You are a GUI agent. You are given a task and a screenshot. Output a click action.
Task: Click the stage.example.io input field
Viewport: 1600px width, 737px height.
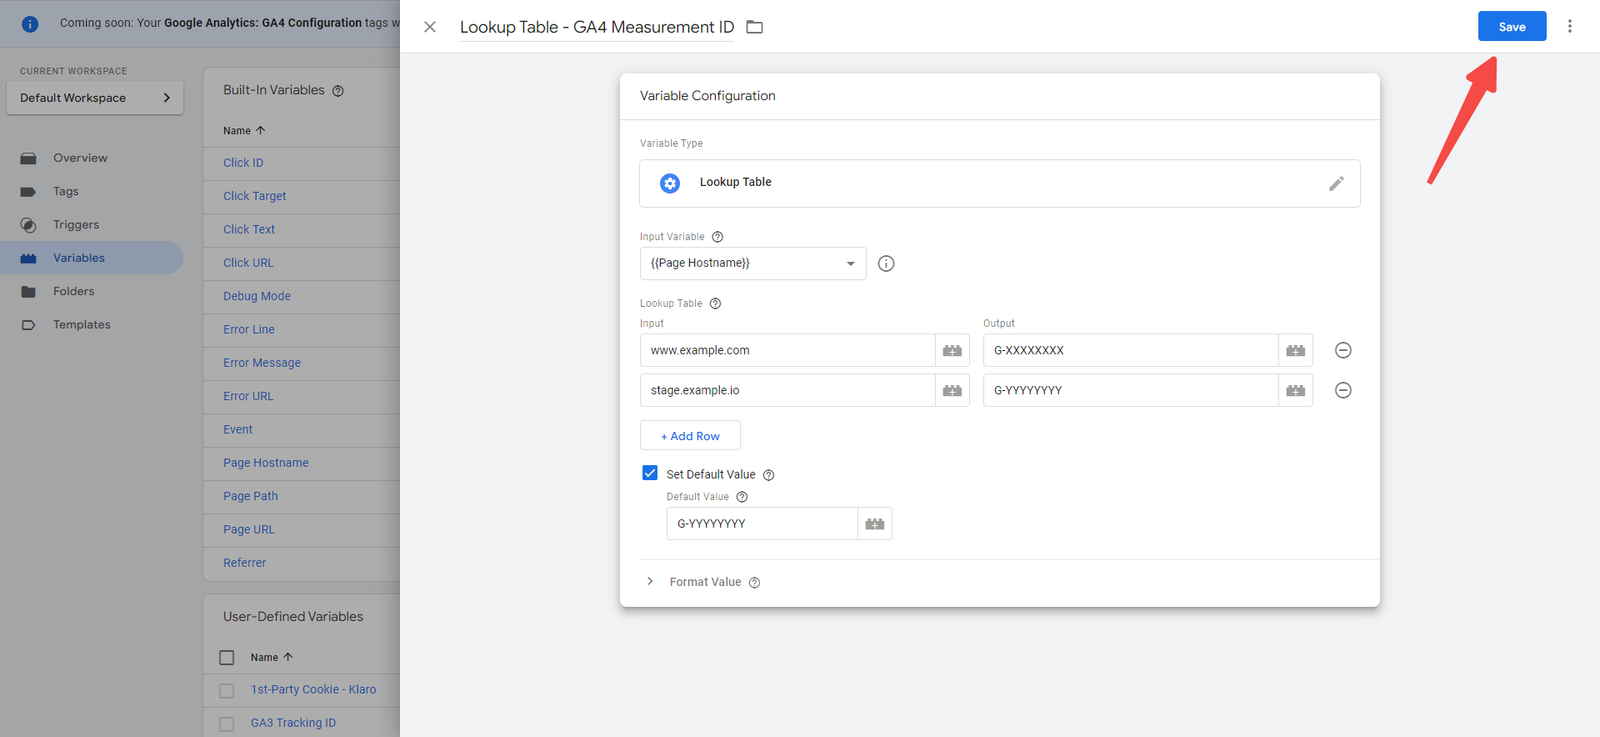point(787,390)
